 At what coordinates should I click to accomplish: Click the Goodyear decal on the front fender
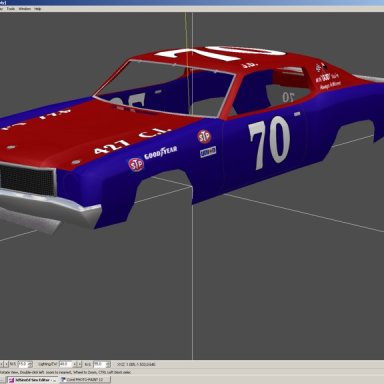[160, 153]
